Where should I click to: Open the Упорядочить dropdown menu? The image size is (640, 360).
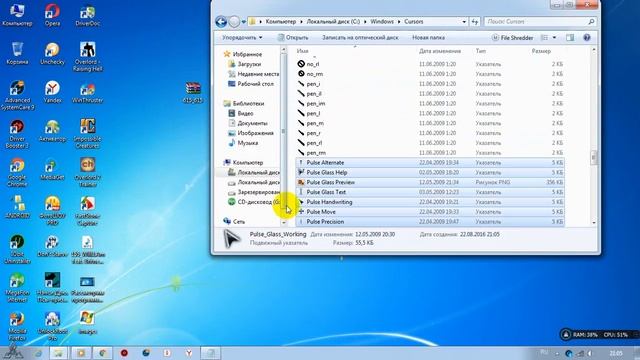pyautogui.click(x=242, y=38)
